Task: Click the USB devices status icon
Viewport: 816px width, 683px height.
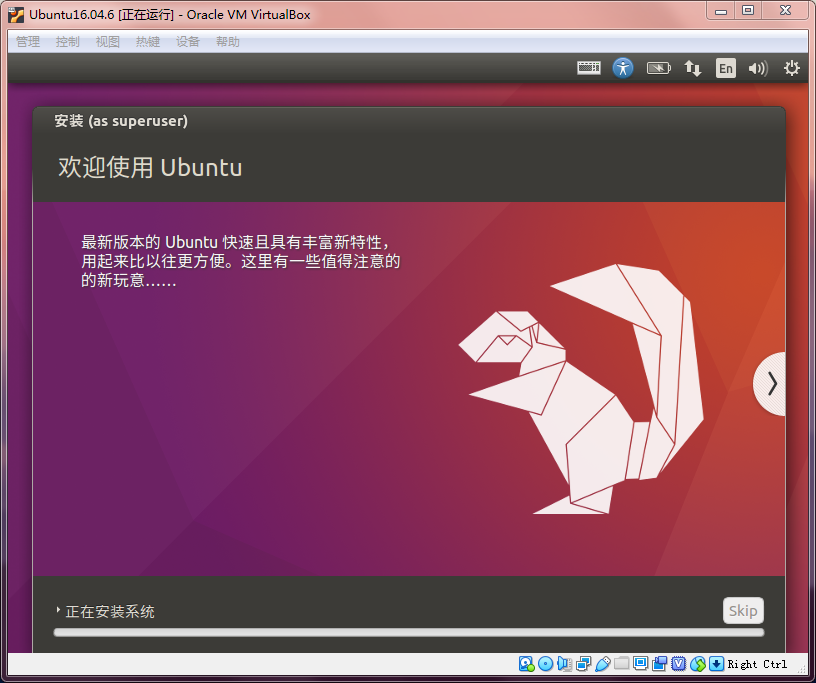Action: 603,664
